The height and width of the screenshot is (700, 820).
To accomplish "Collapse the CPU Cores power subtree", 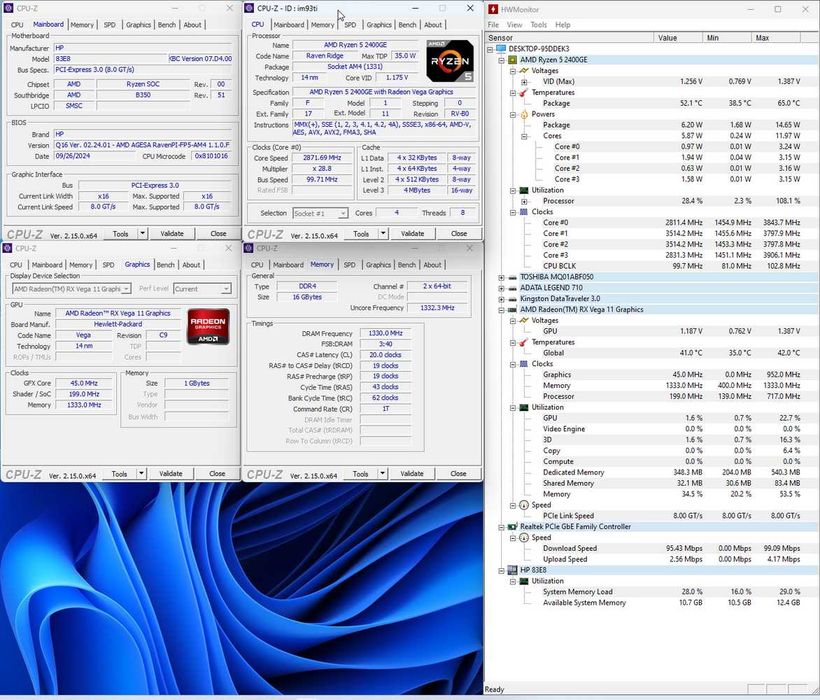I will pos(524,136).
